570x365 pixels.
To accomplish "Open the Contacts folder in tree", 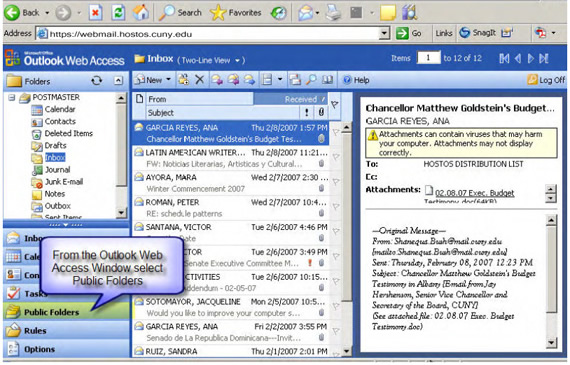I will click(x=53, y=121).
